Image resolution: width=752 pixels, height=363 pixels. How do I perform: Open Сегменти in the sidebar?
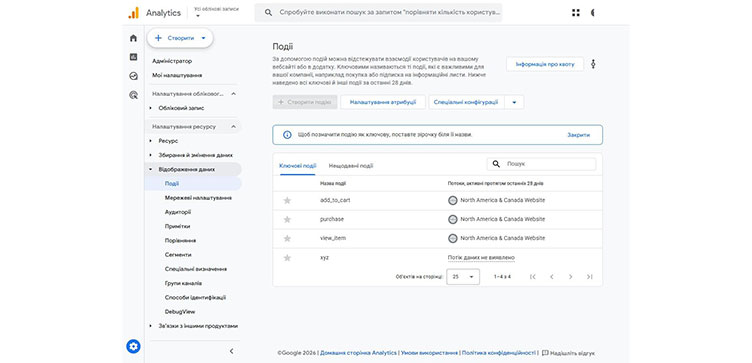click(x=178, y=255)
